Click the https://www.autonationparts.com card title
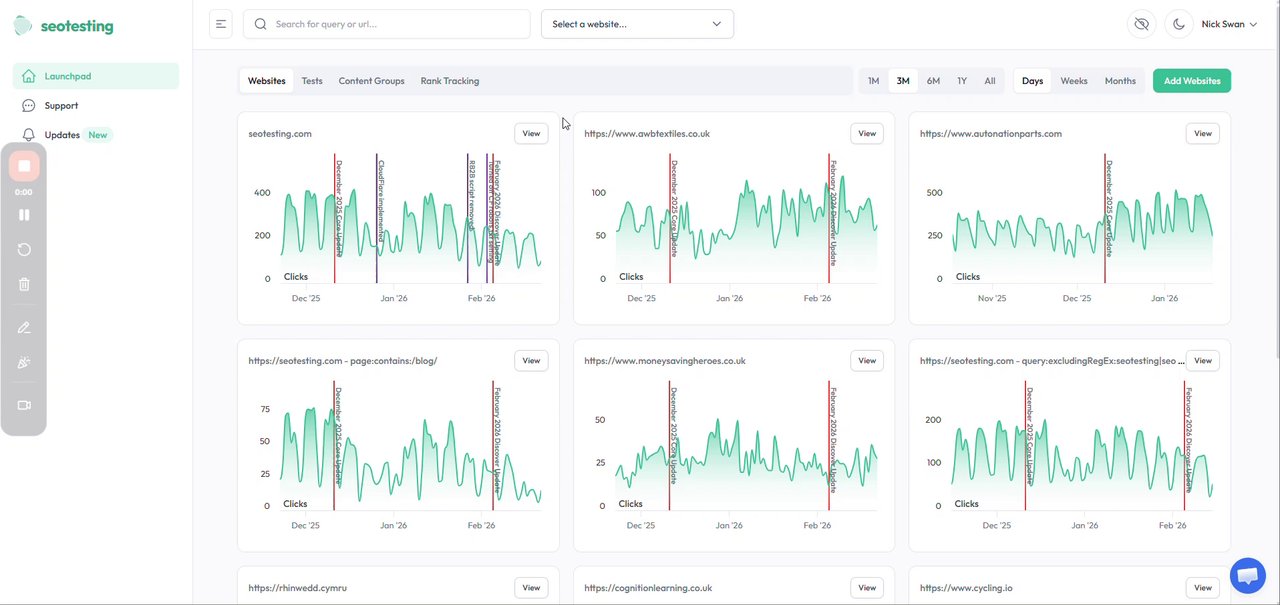The image size is (1280, 605). pos(991,133)
